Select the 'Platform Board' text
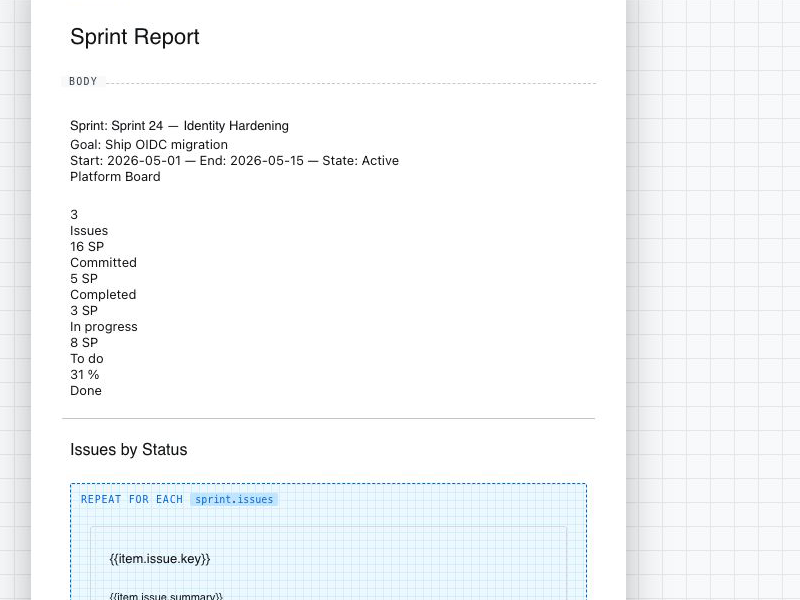Image resolution: width=800 pixels, height=600 pixels. [x=115, y=177]
